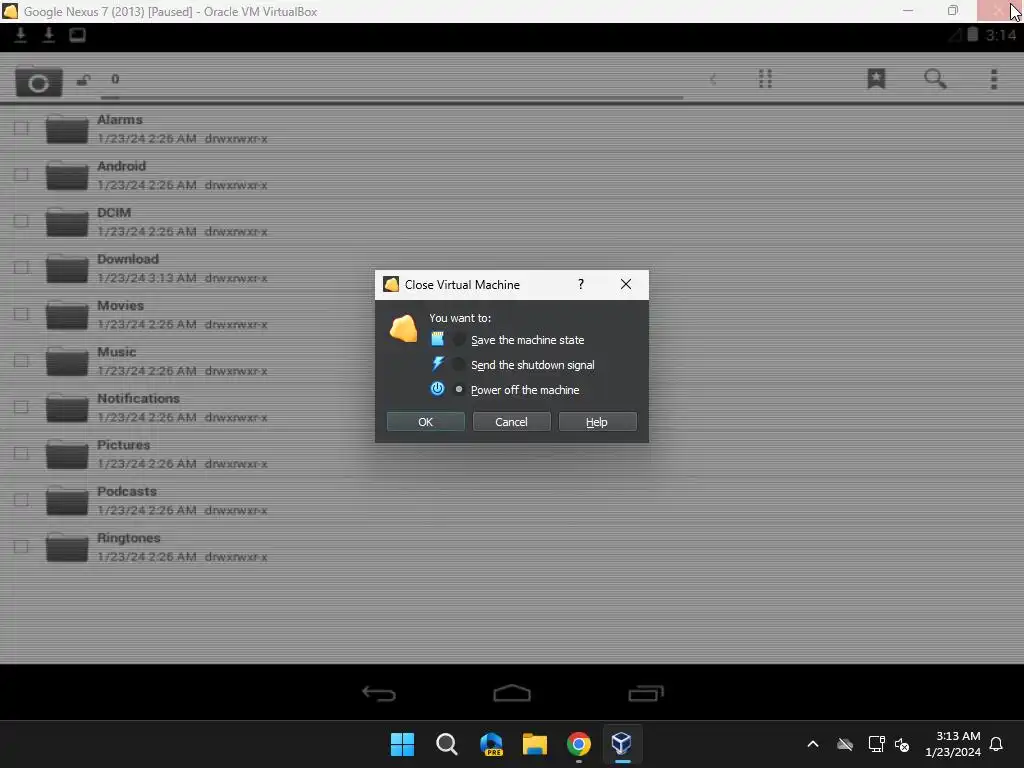The height and width of the screenshot is (768, 1024).
Task: Open the Download folder icon
Action: (x=67, y=268)
